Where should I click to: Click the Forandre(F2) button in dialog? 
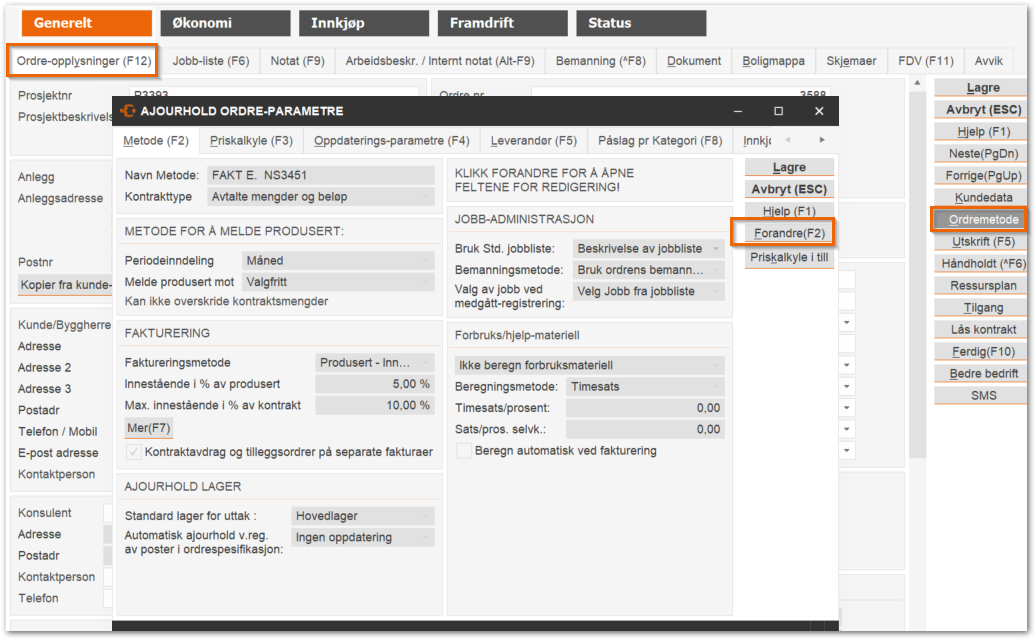(789, 233)
